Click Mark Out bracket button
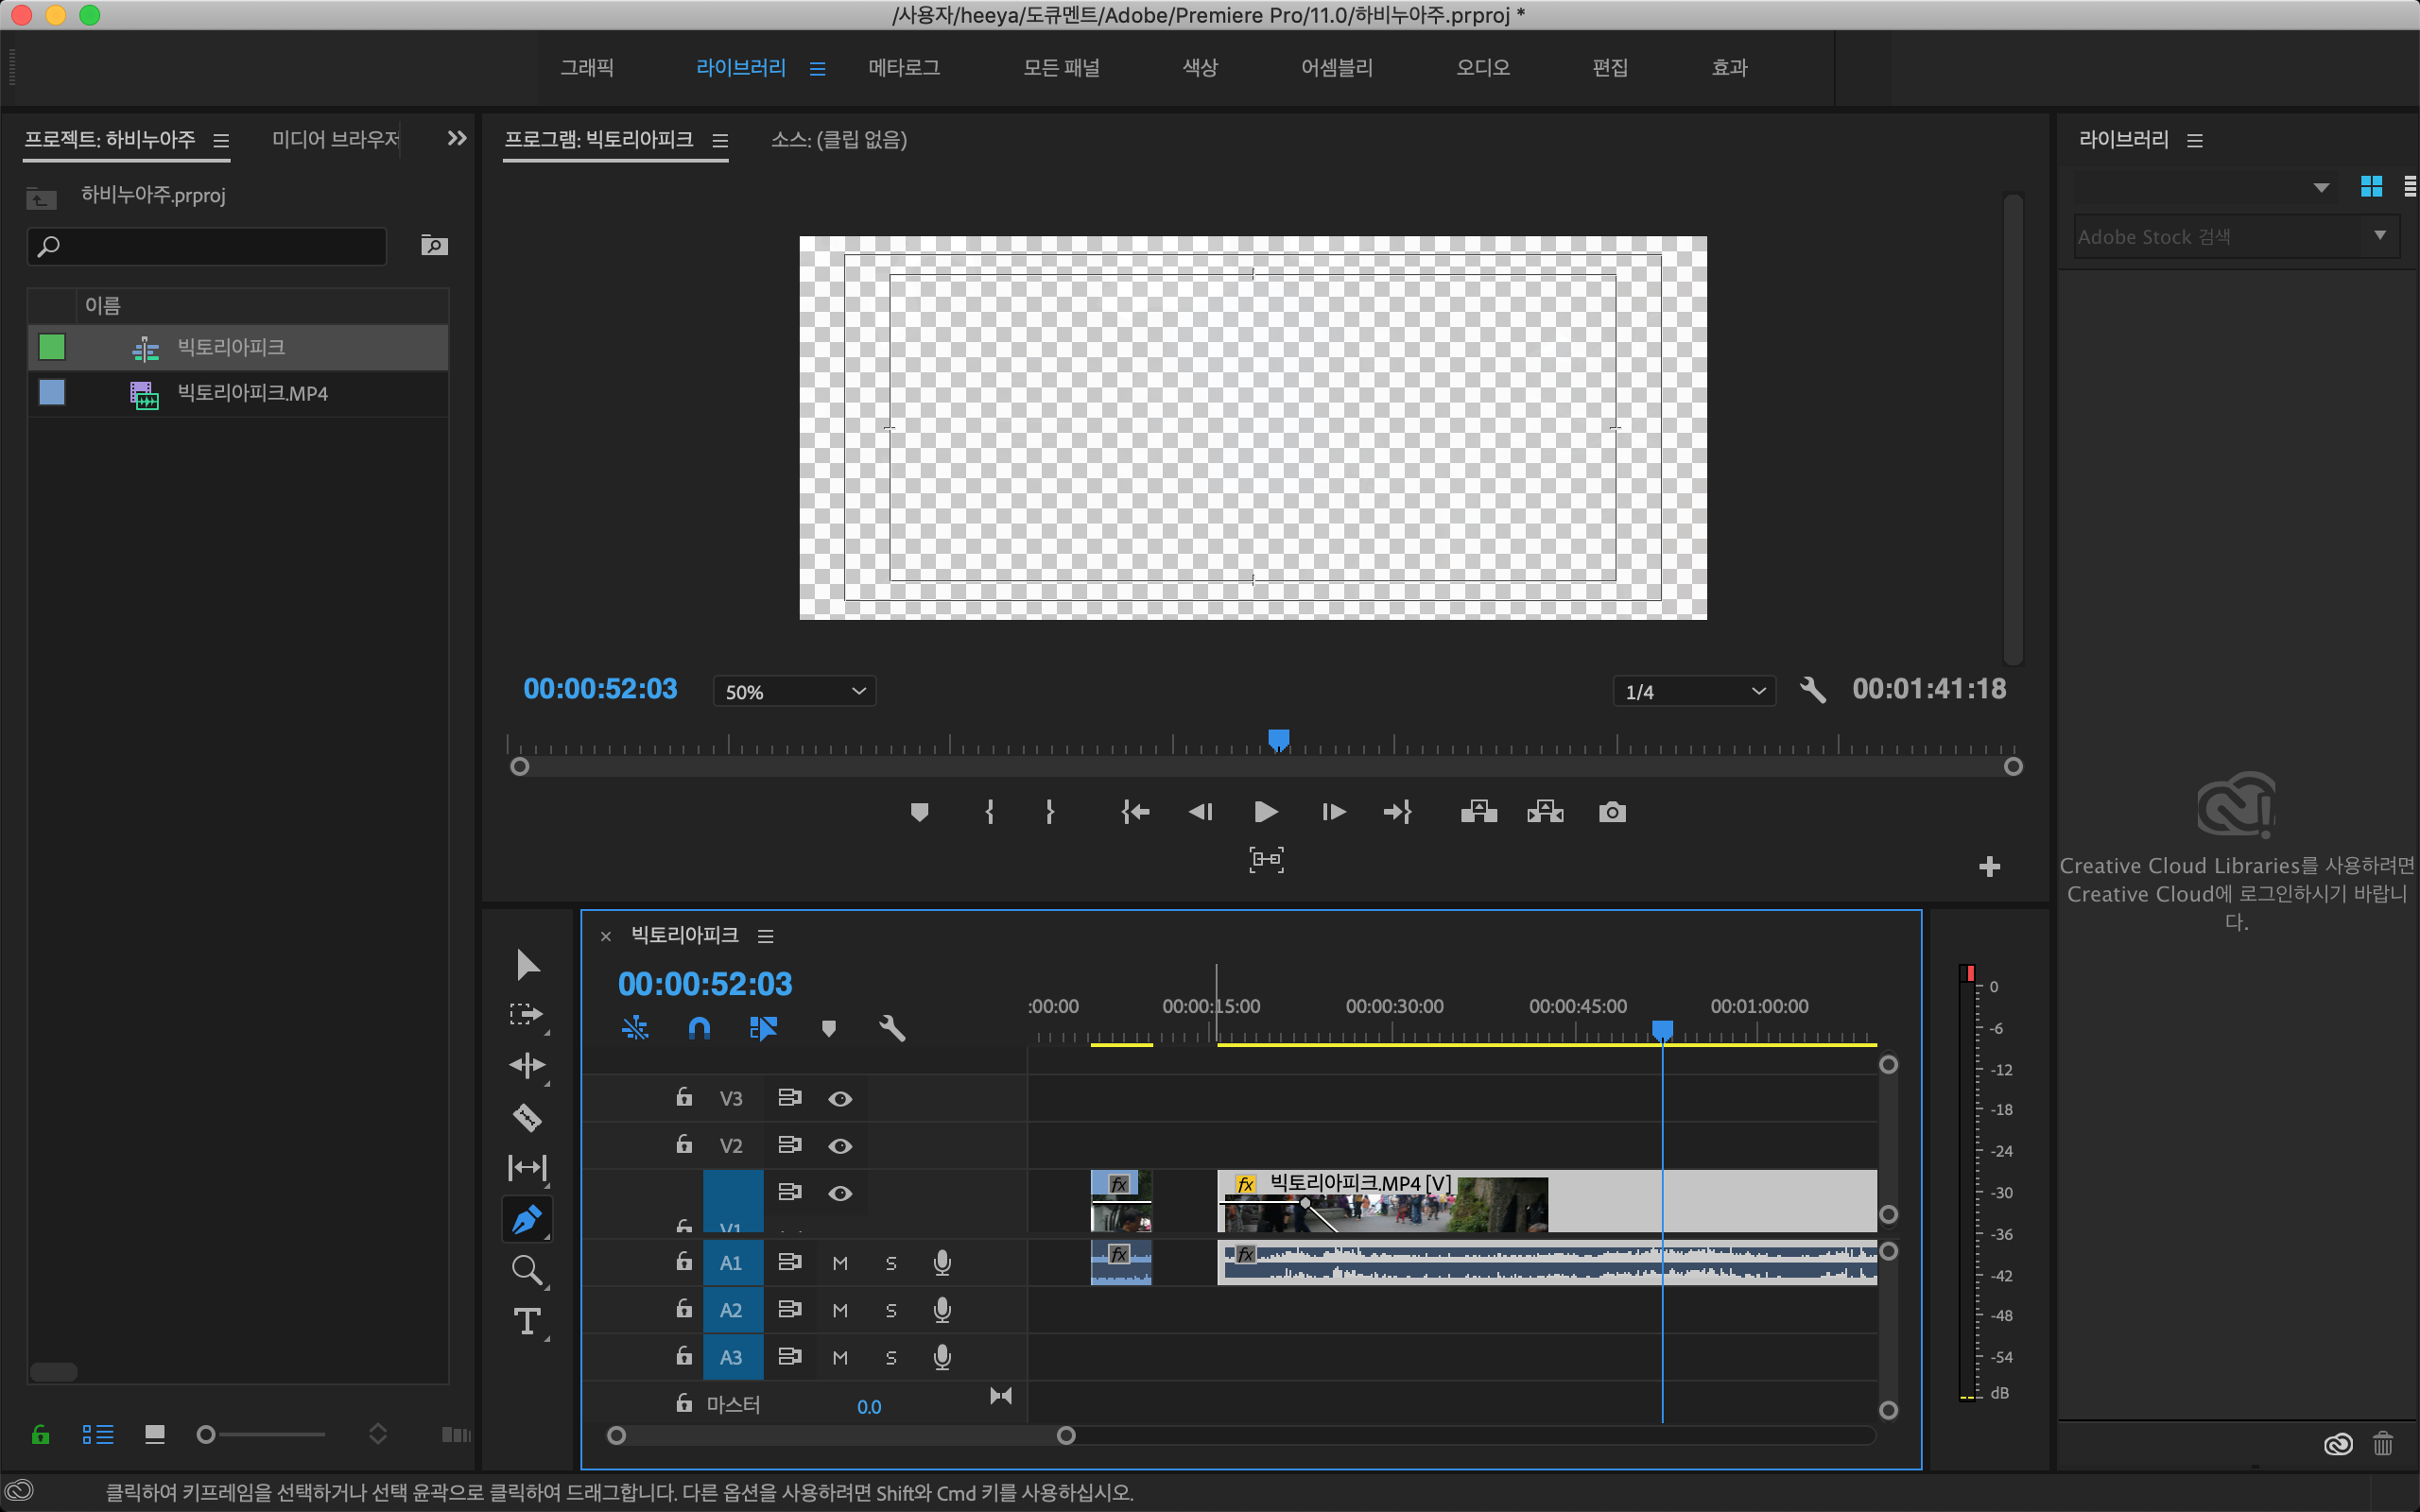This screenshot has width=2420, height=1512. click(x=1049, y=812)
